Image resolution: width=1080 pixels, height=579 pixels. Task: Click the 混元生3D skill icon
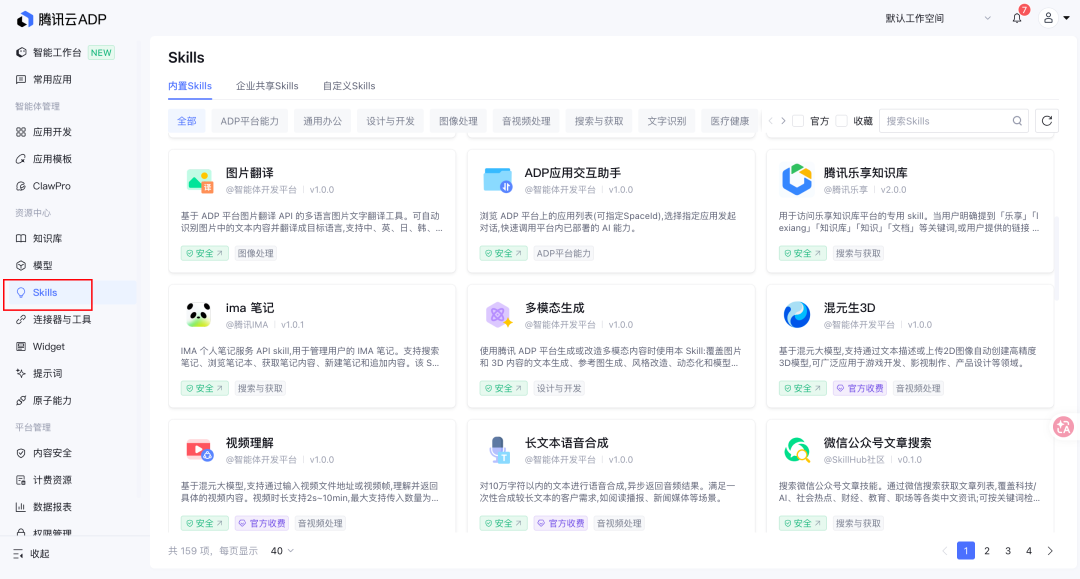coord(797,315)
